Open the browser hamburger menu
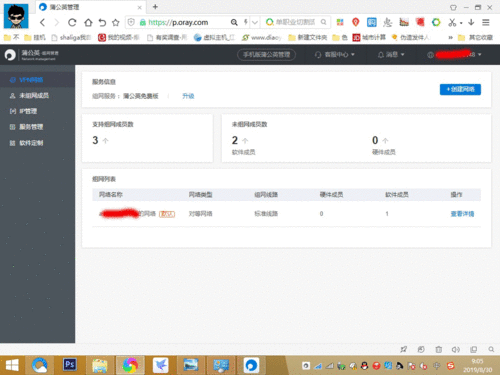500x375 pixels. (486, 22)
